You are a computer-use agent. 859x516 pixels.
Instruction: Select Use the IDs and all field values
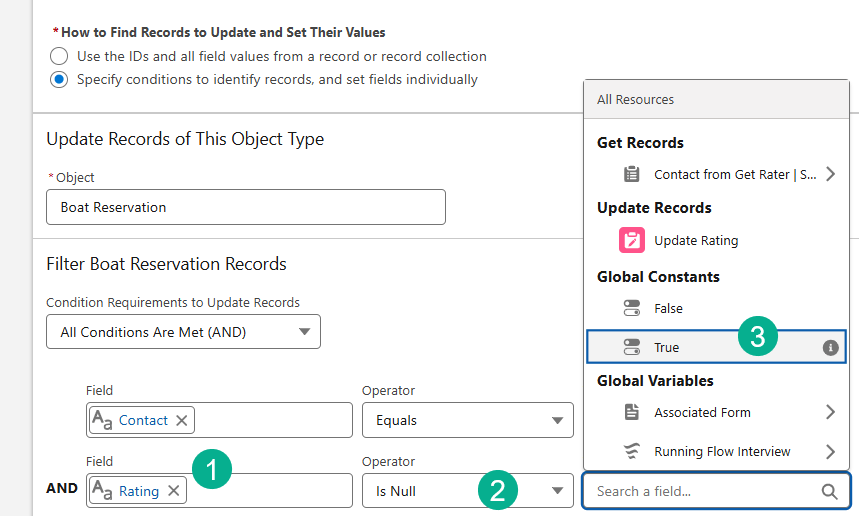tap(60, 56)
